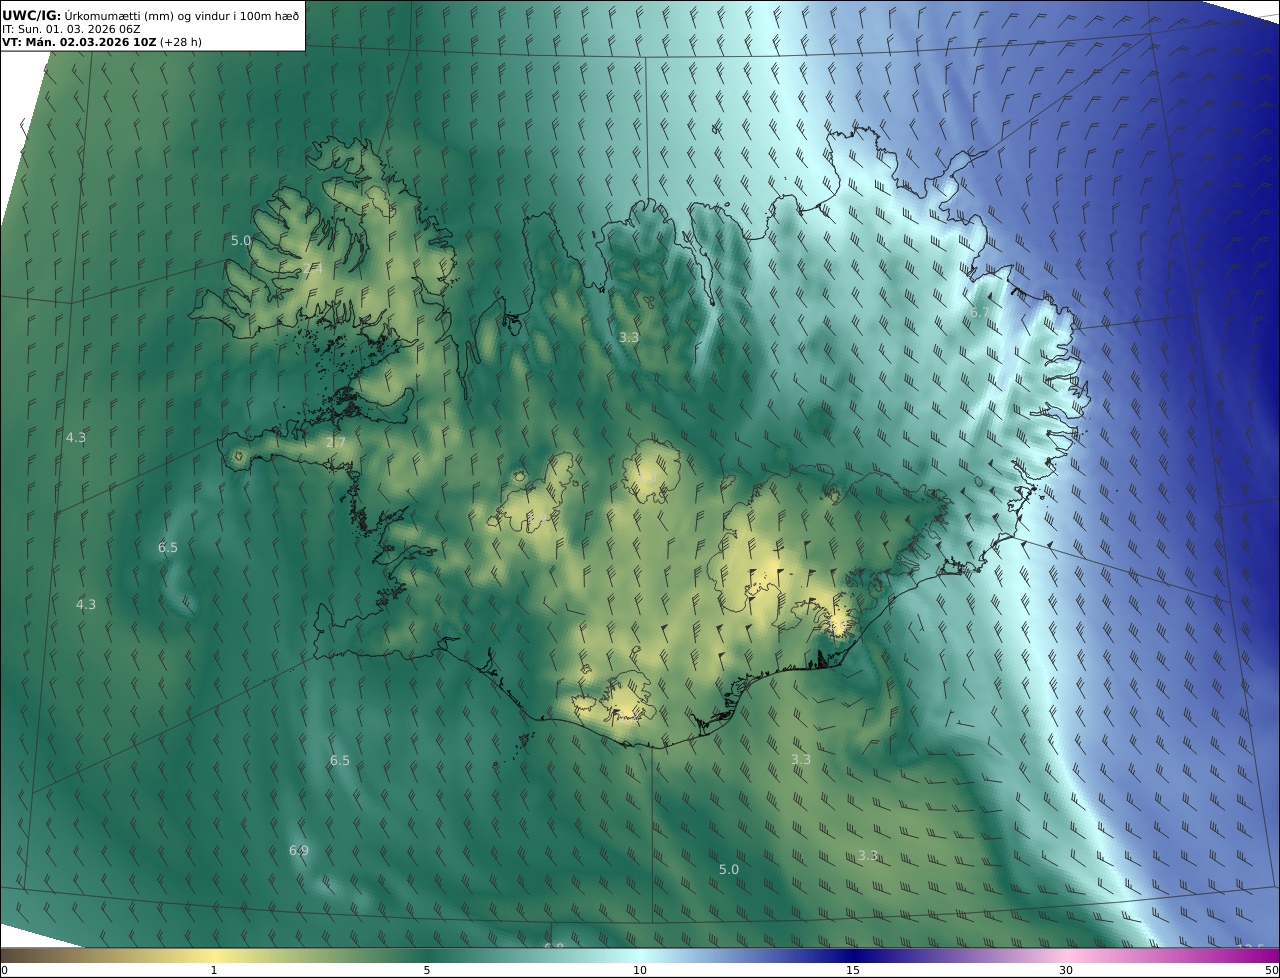Click the "6.9" value on the map

299,851
